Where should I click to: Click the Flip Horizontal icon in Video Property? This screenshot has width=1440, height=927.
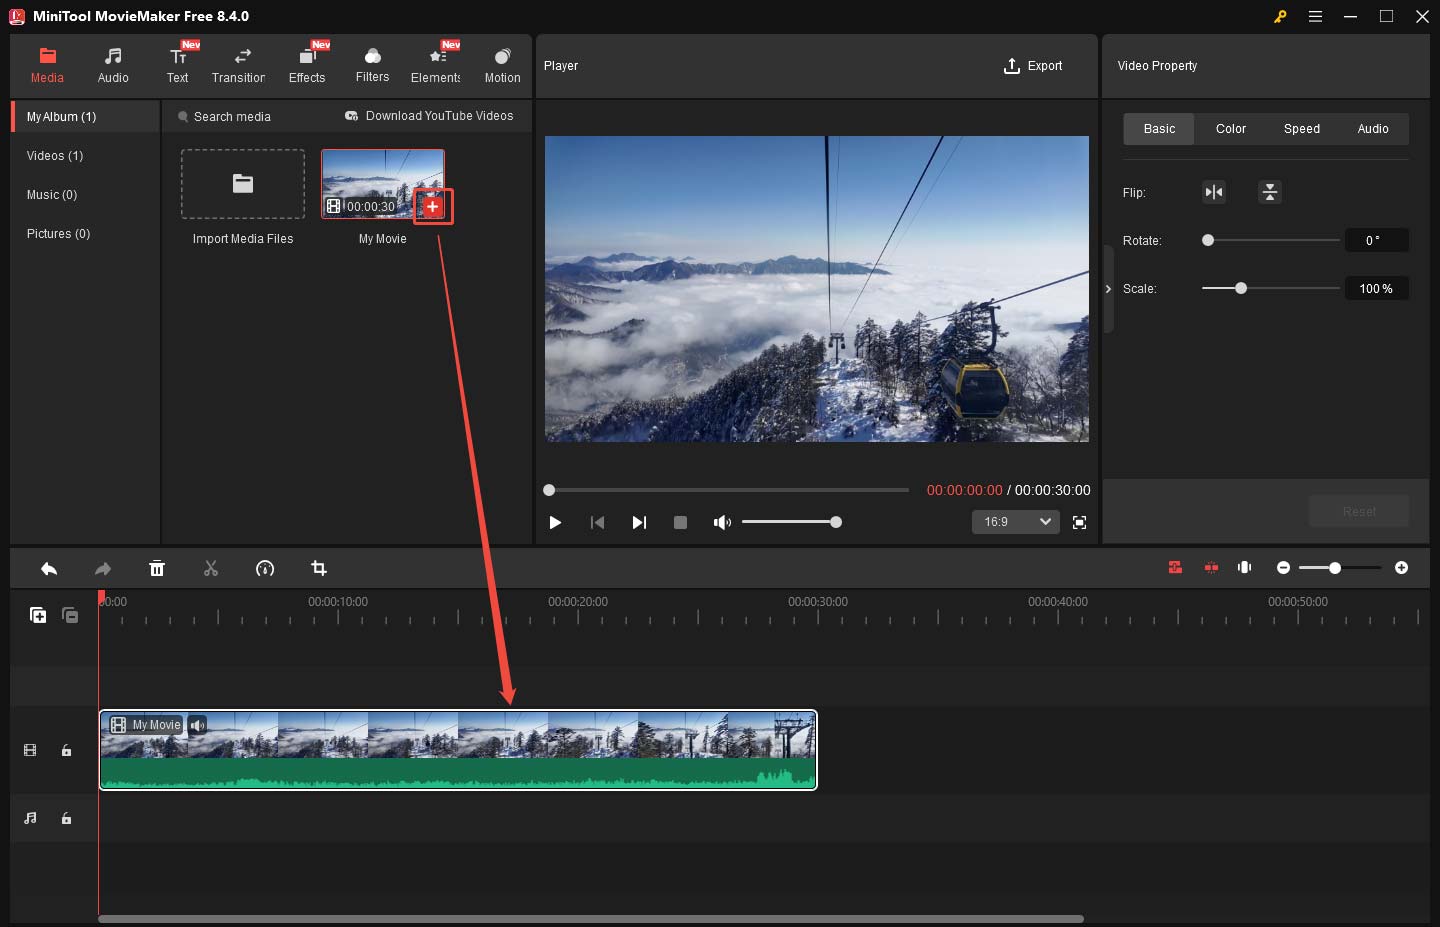1214,191
